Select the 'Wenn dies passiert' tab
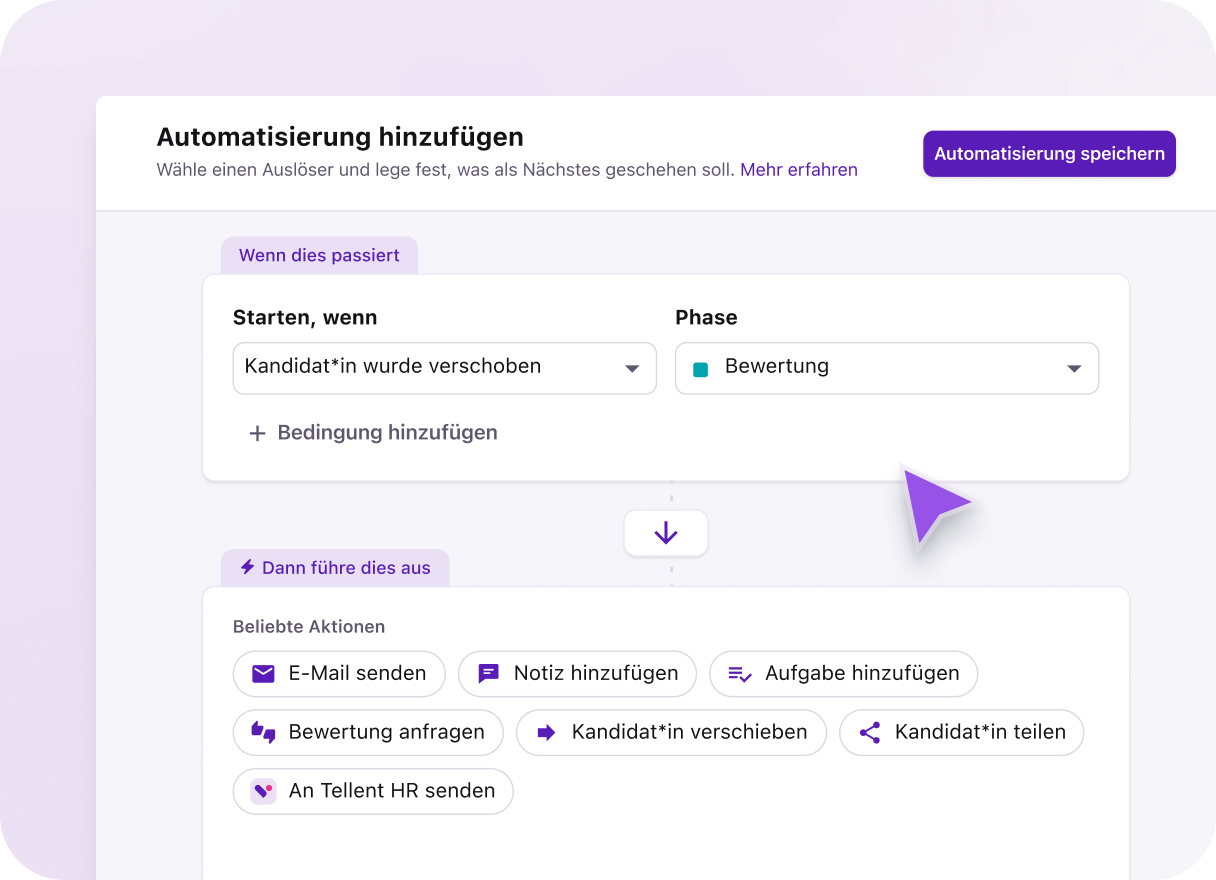Image resolution: width=1216 pixels, height=880 pixels. [x=319, y=256]
